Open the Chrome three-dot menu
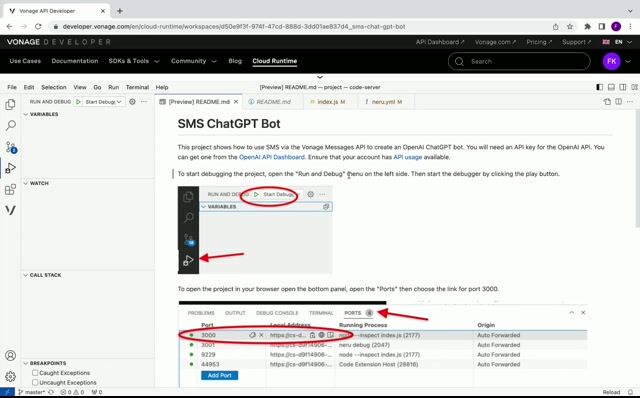This screenshot has width=640, height=398. coord(631,27)
